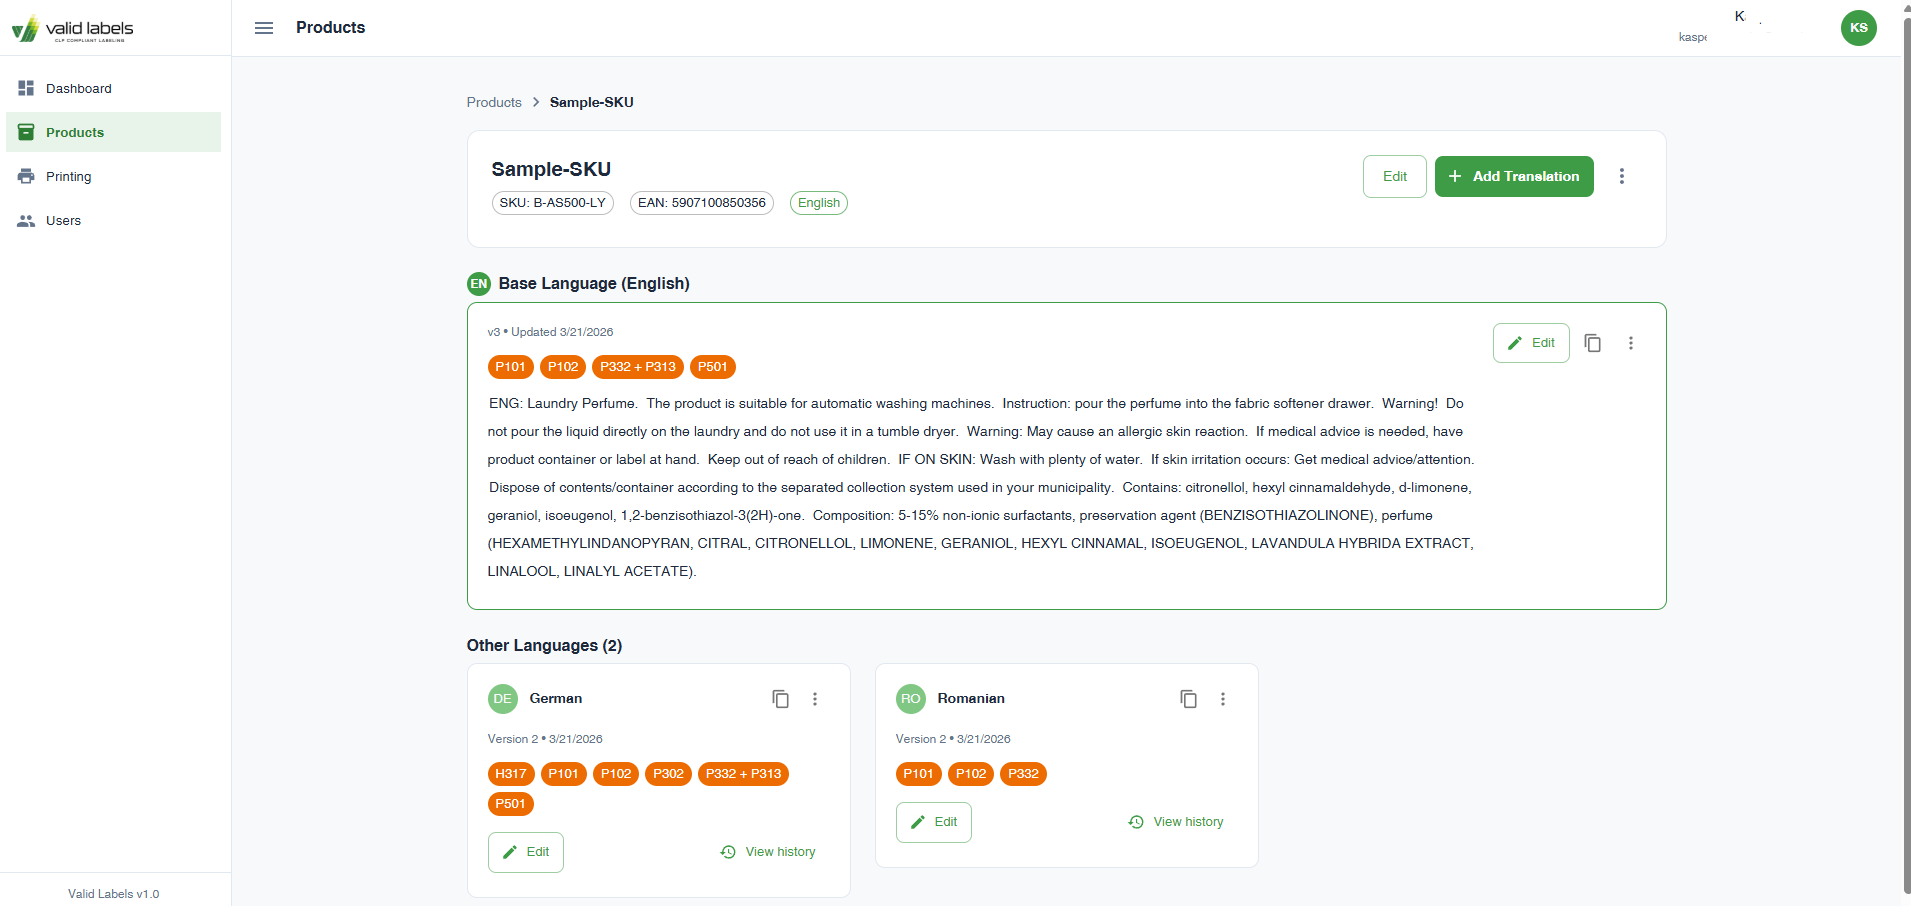Open the KS user avatar

(x=1858, y=28)
